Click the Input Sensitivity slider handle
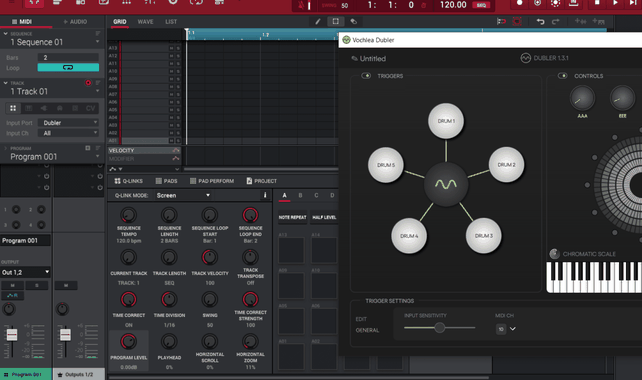The image size is (642, 380). click(x=439, y=328)
